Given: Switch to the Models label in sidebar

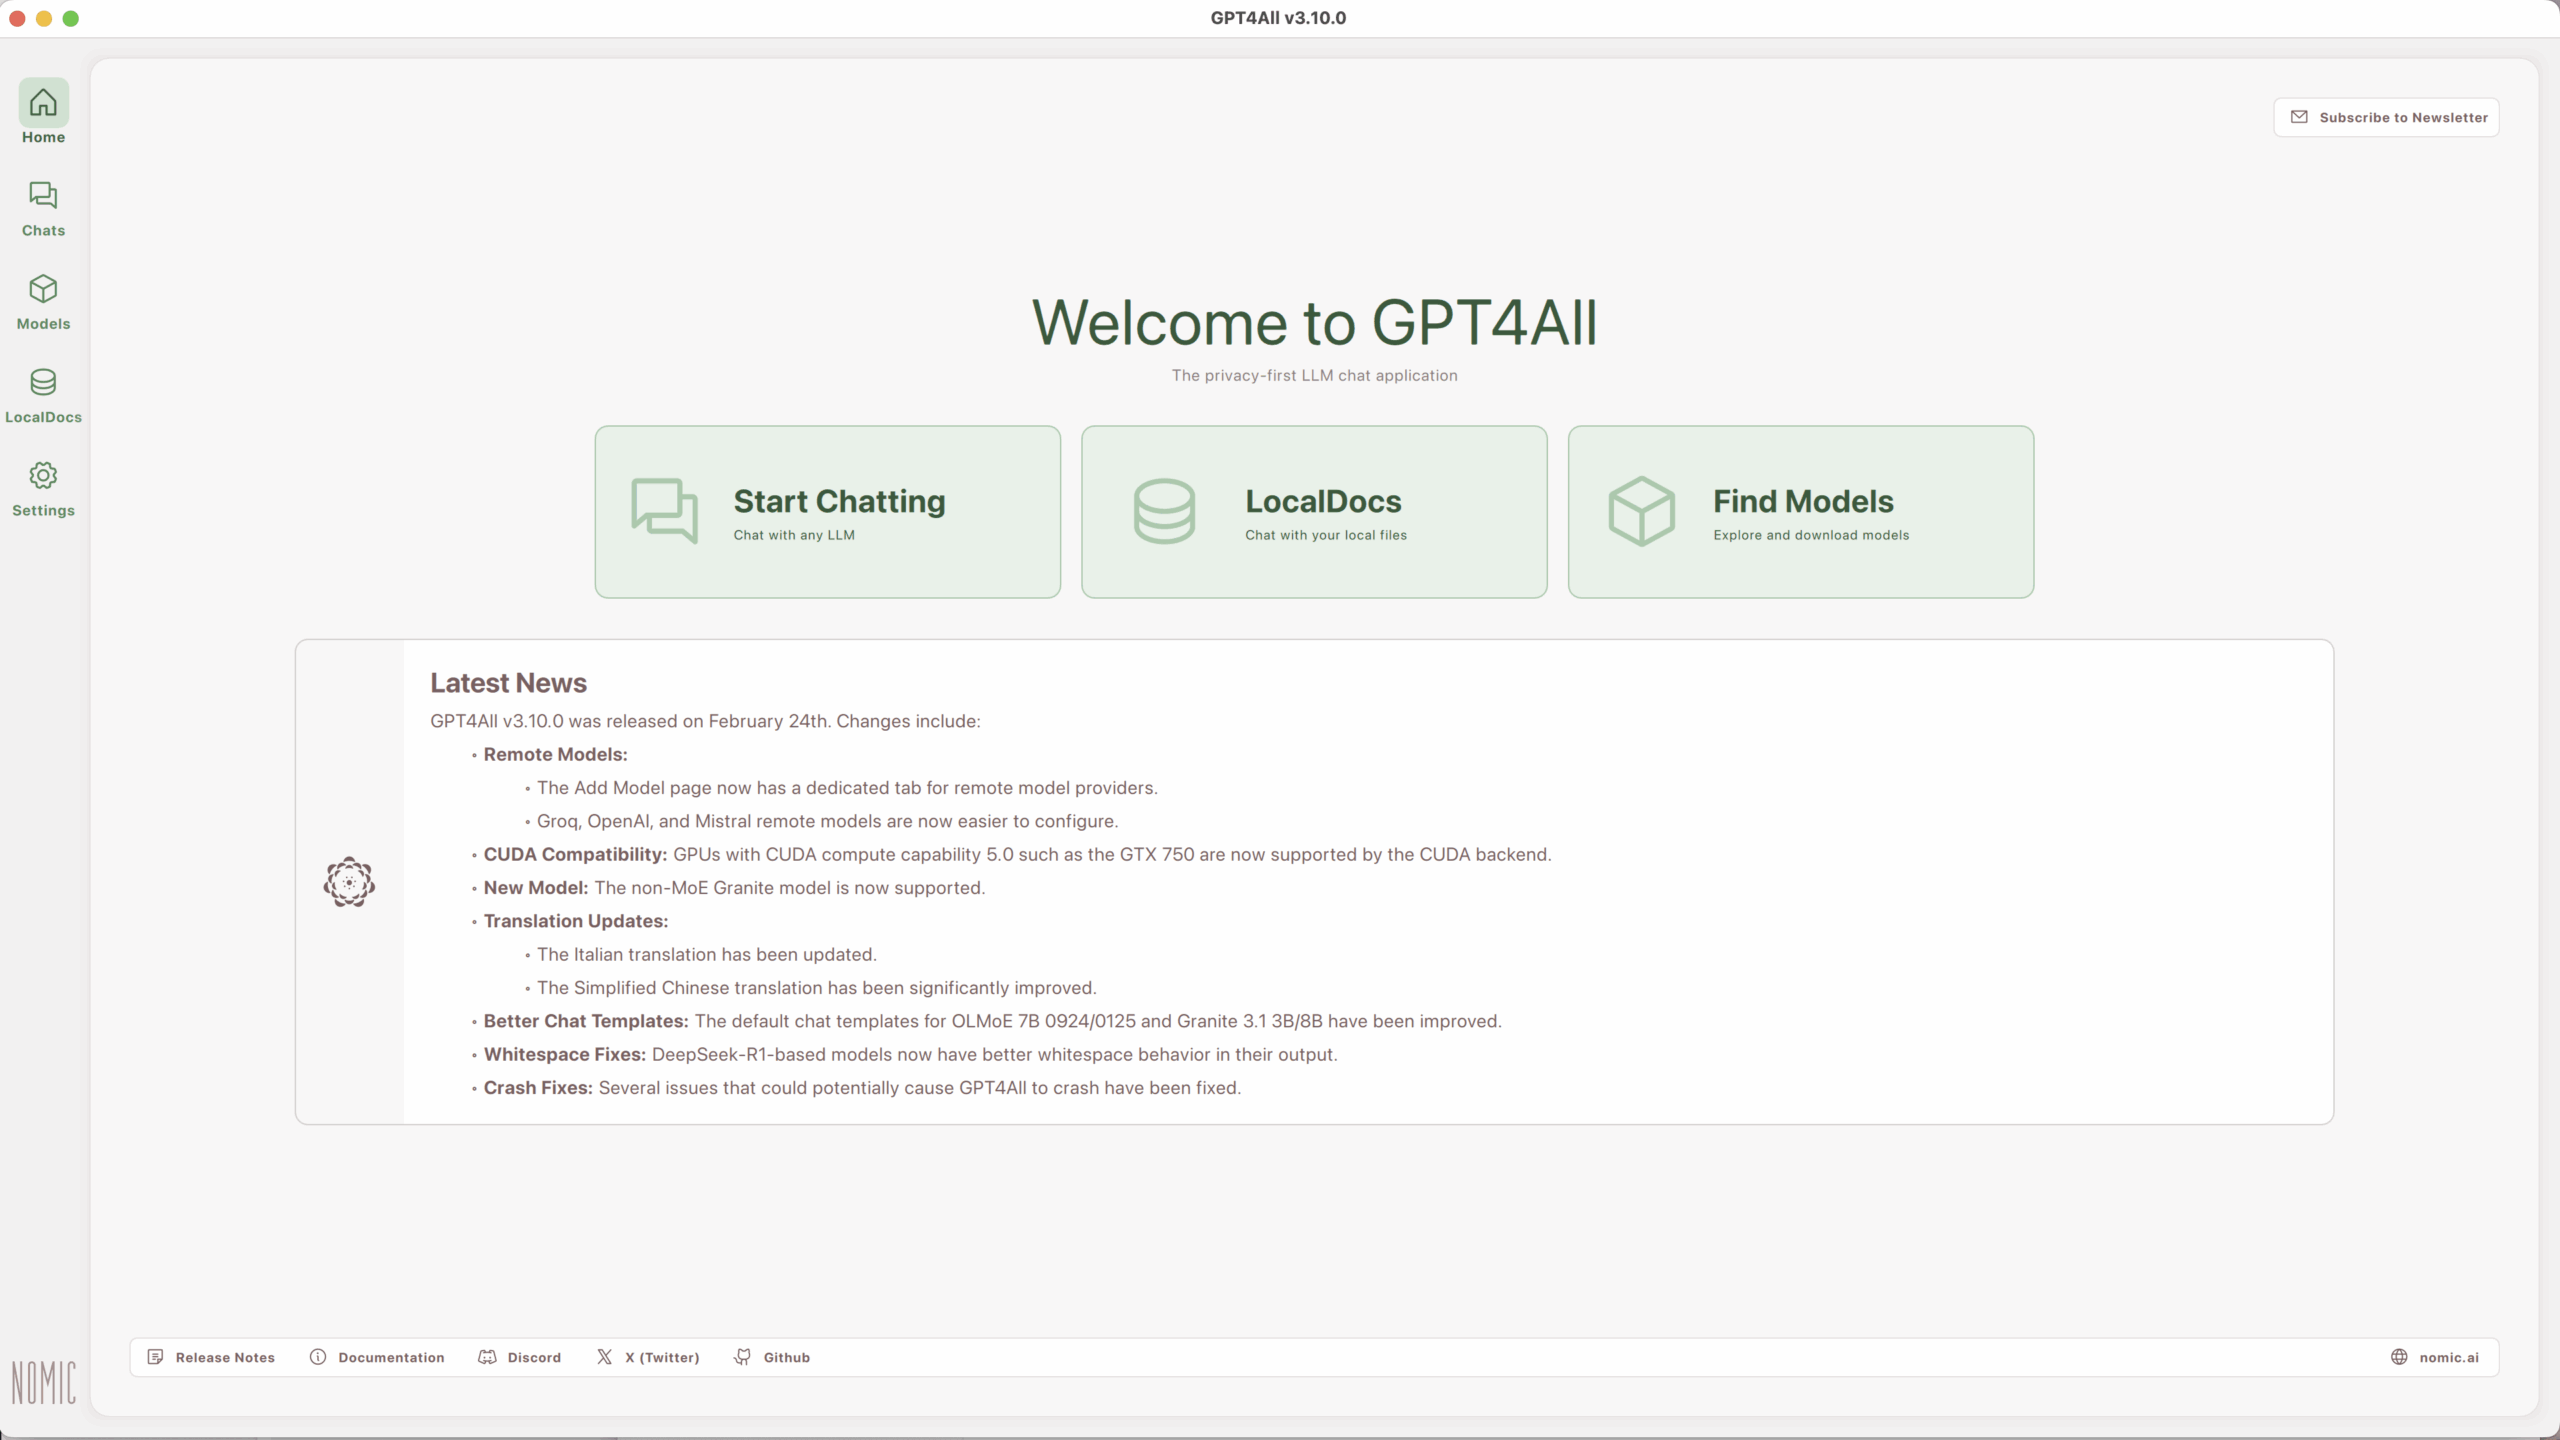Looking at the screenshot, I should click(x=43, y=324).
